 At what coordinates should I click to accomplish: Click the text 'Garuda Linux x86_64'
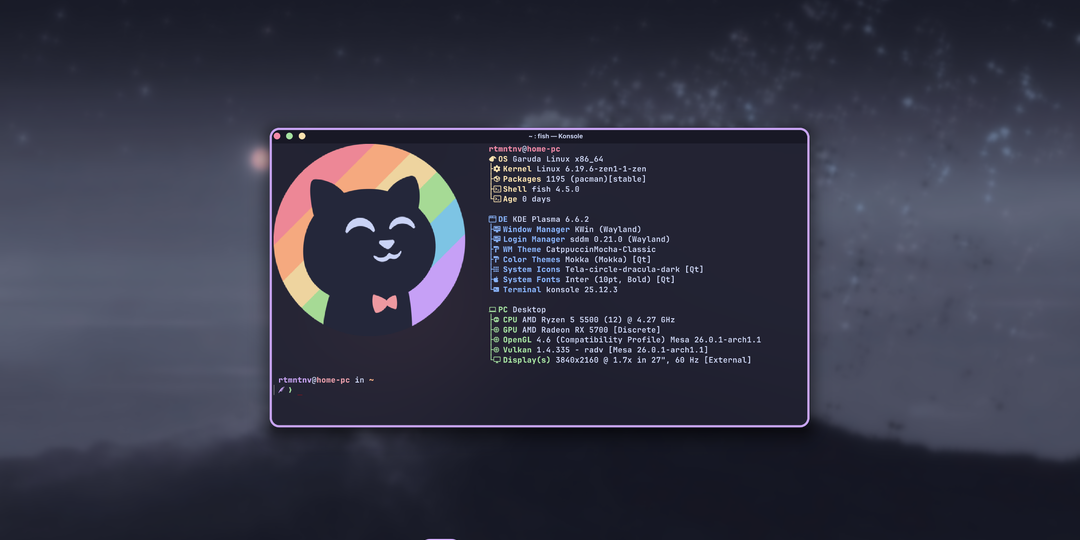558,159
